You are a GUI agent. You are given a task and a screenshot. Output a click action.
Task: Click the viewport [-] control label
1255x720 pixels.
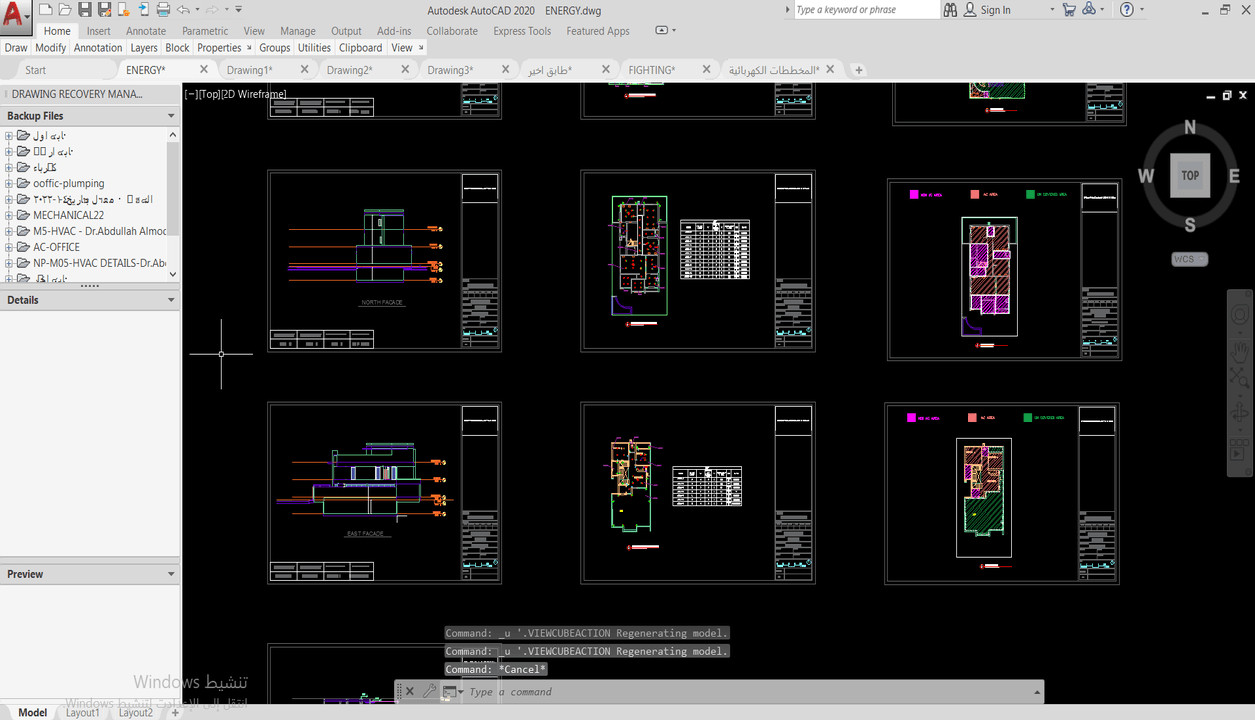190,94
